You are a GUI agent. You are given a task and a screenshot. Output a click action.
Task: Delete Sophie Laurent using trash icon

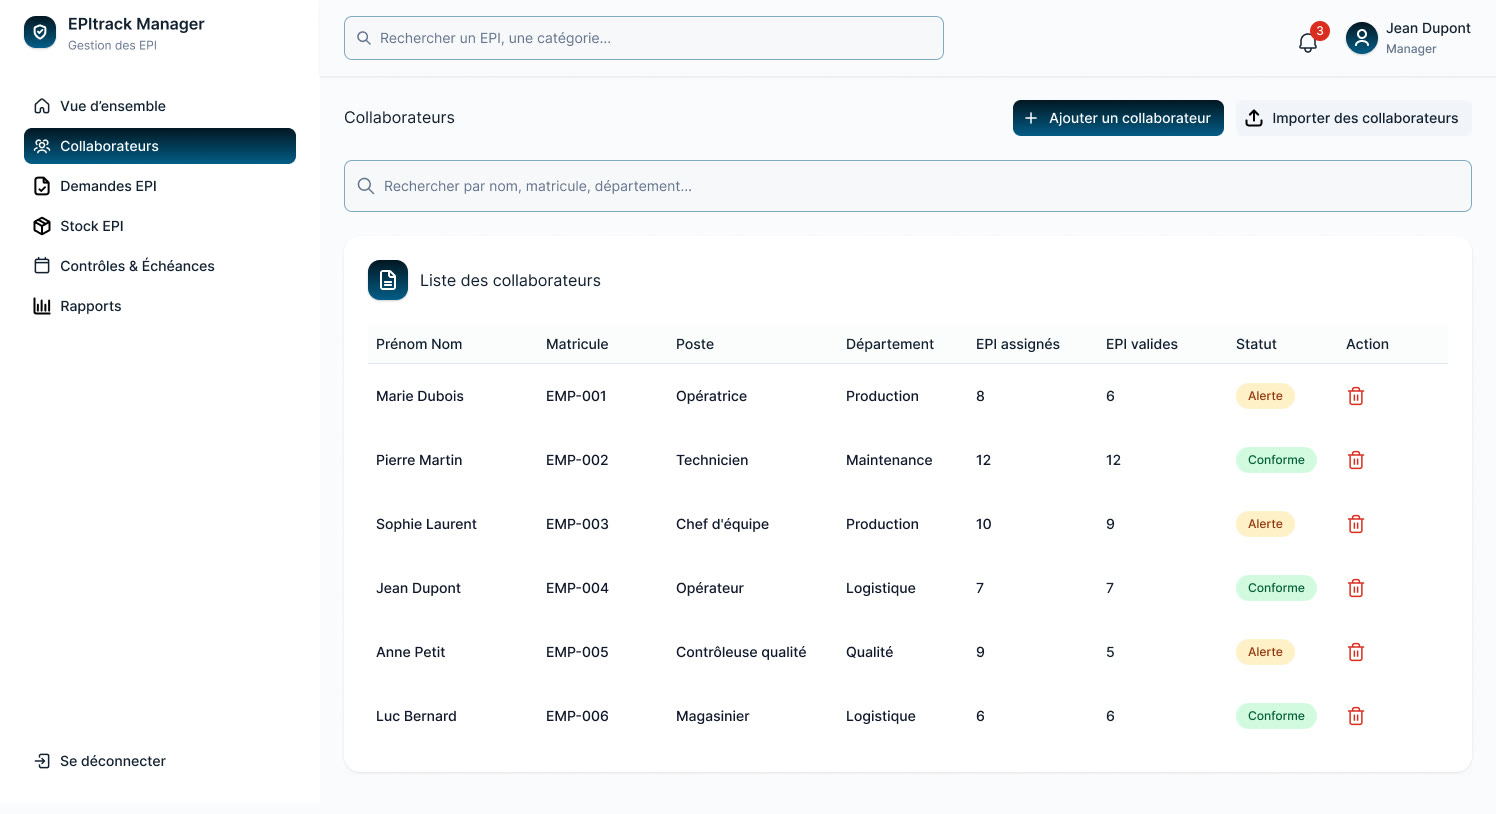(x=1356, y=524)
